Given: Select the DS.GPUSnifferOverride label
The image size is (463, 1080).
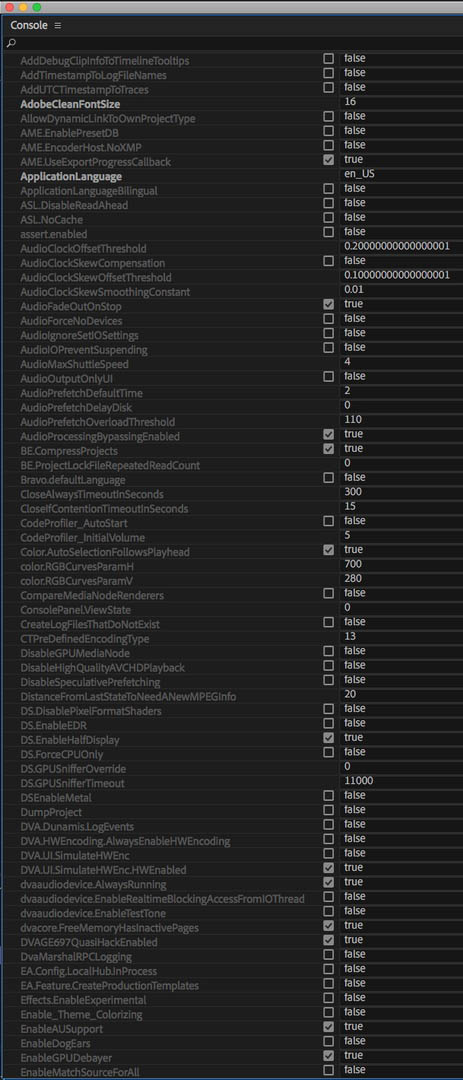Looking at the screenshot, I should [x=73, y=769].
